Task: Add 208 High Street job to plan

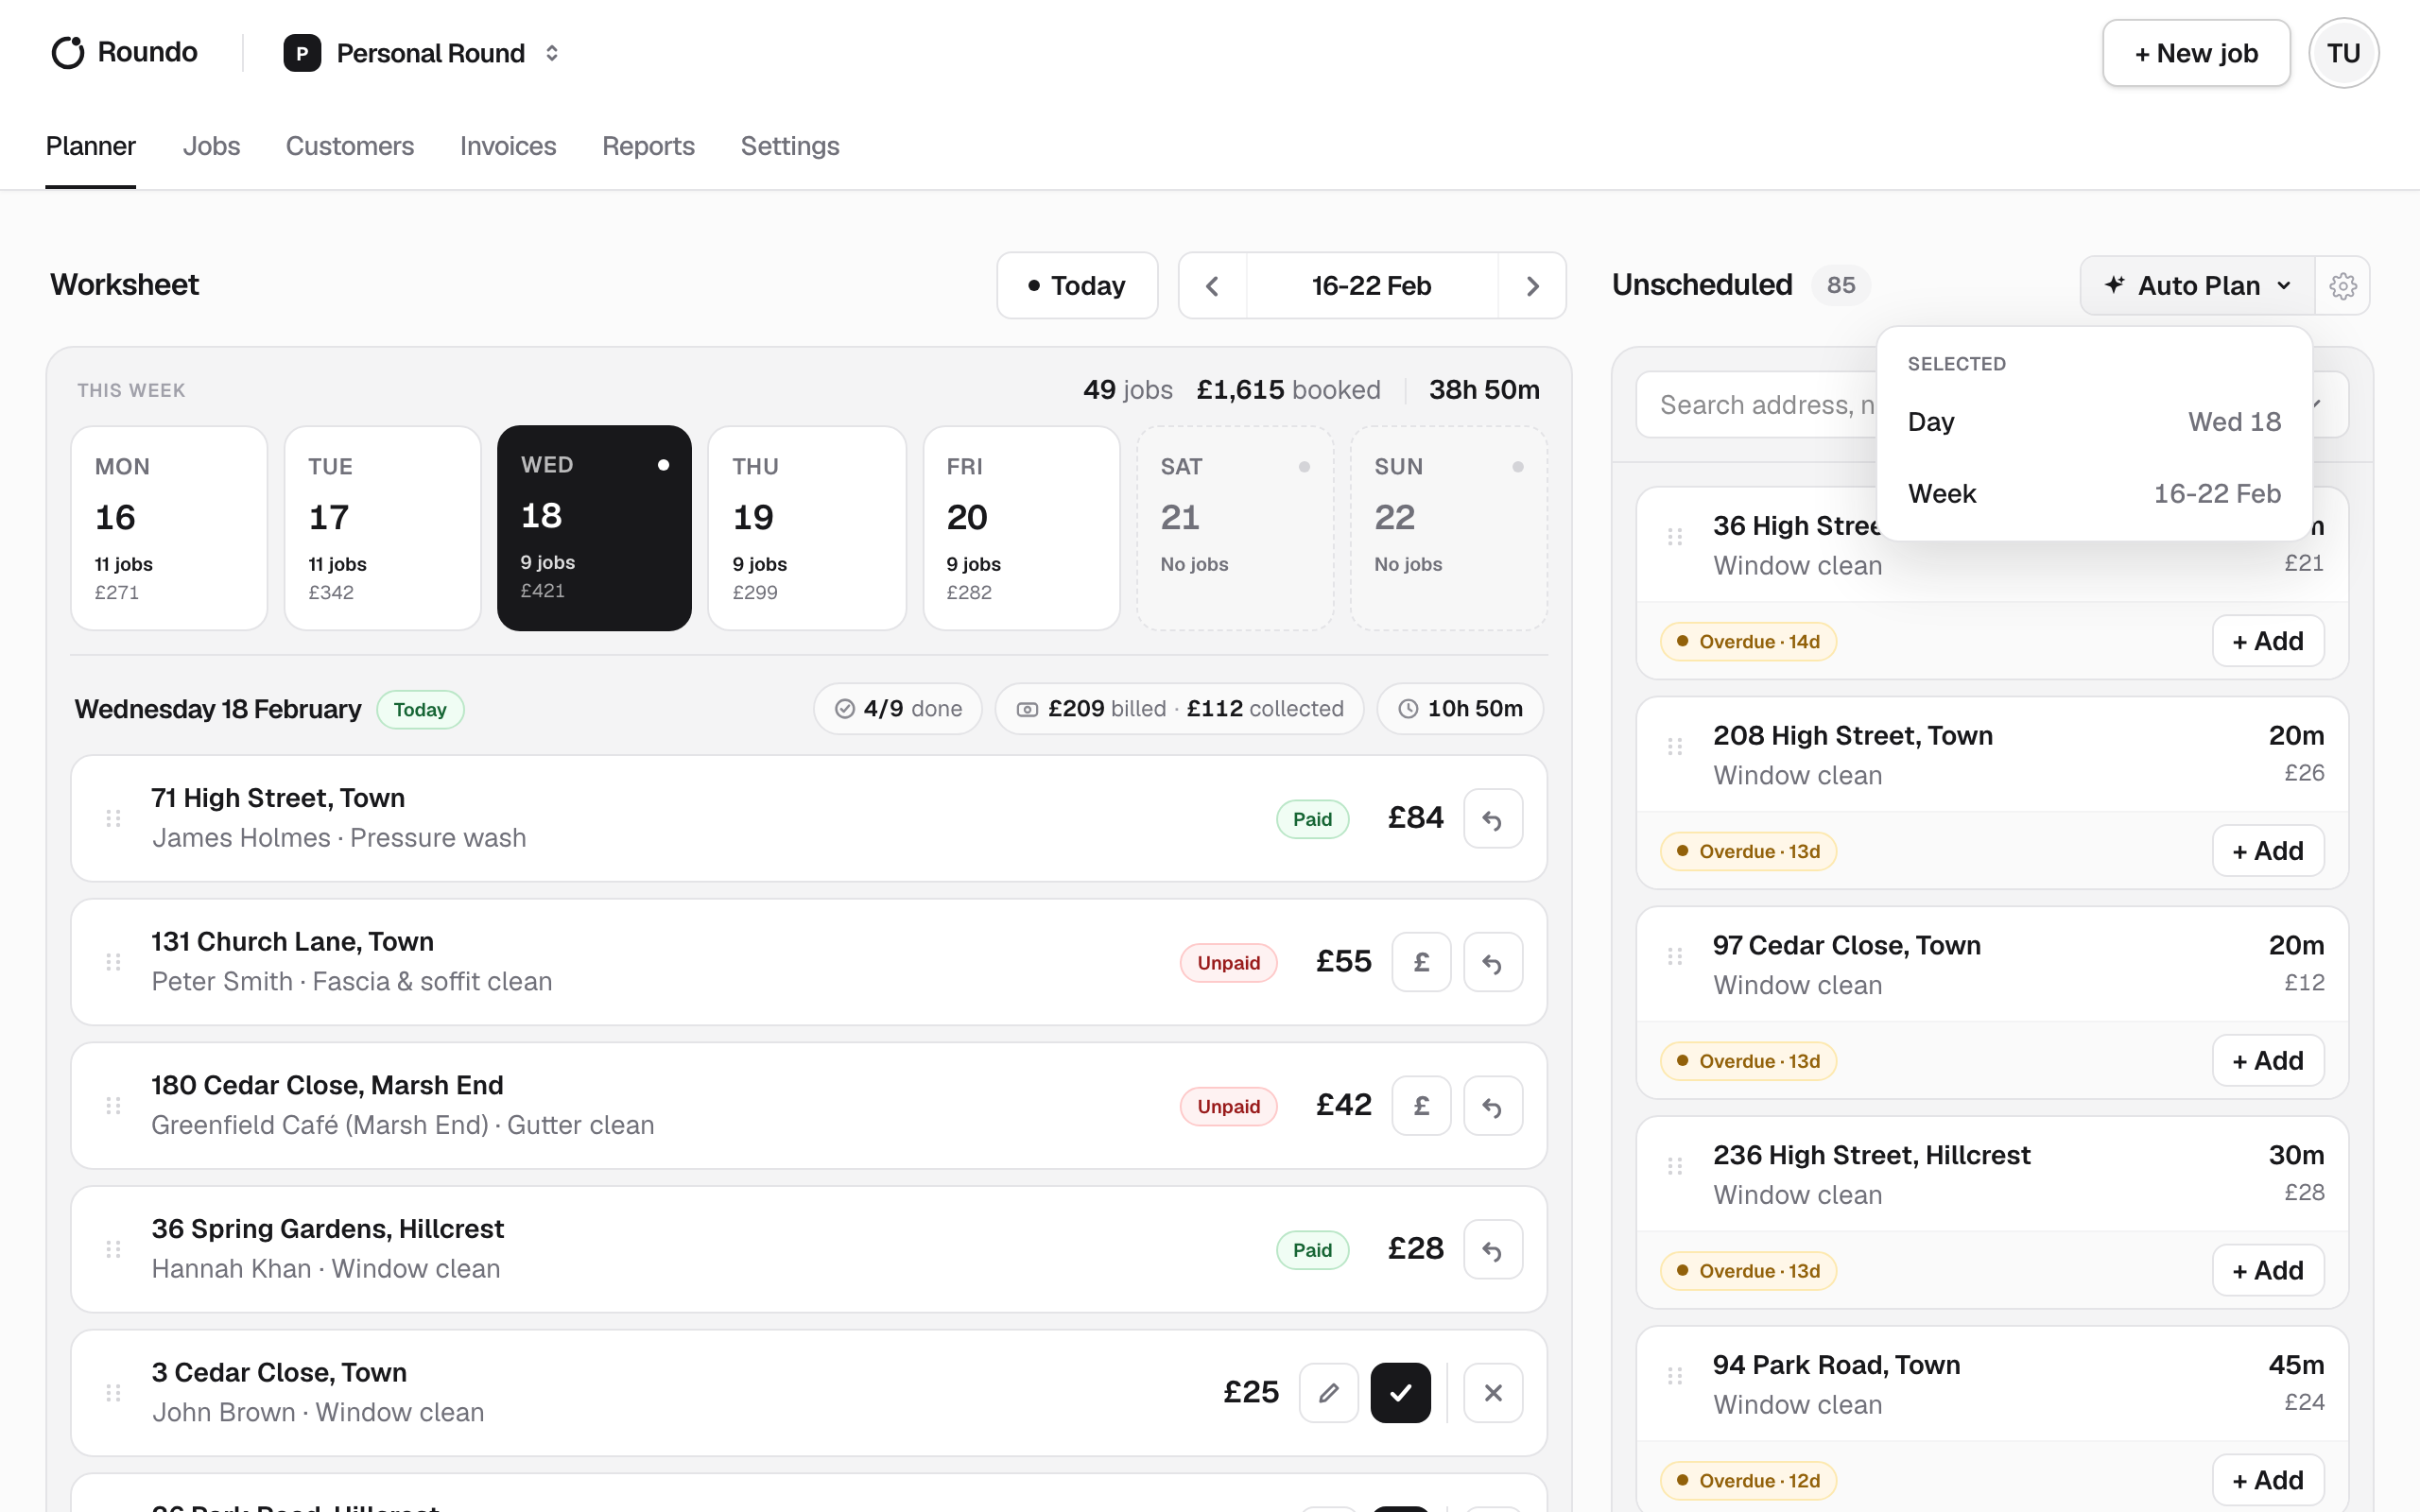Action: pos(2268,851)
